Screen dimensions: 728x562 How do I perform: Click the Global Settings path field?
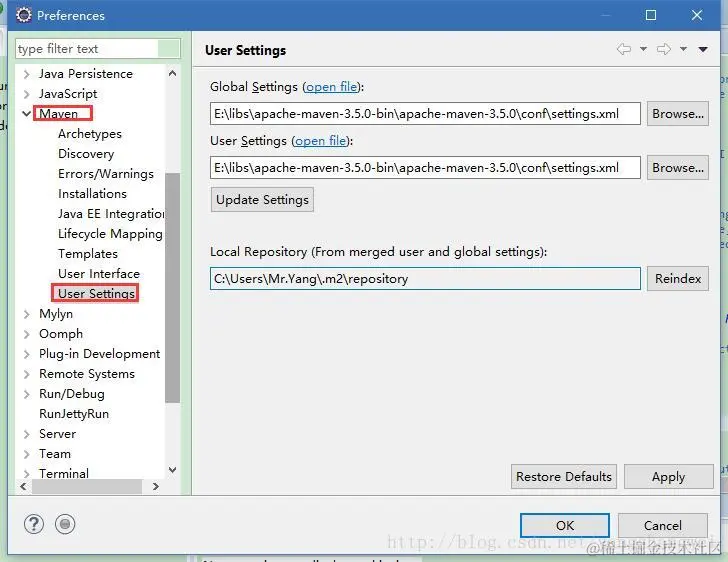coord(425,114)
